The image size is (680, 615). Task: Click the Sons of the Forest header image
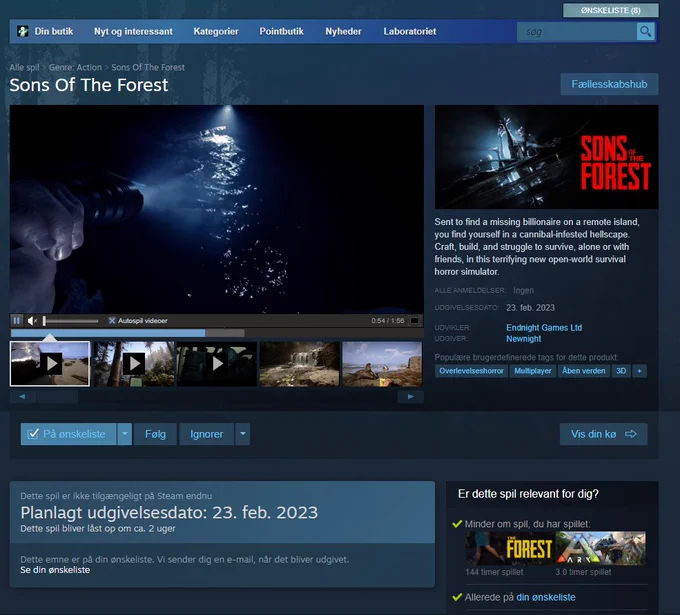pos(546,157)
